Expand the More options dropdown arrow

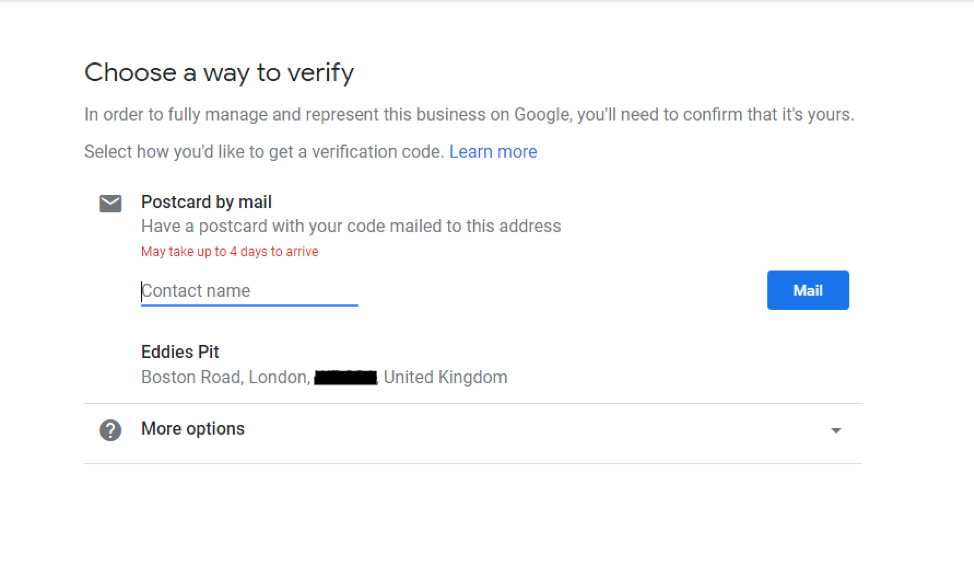pyautogui.click(x=836, y=431)
